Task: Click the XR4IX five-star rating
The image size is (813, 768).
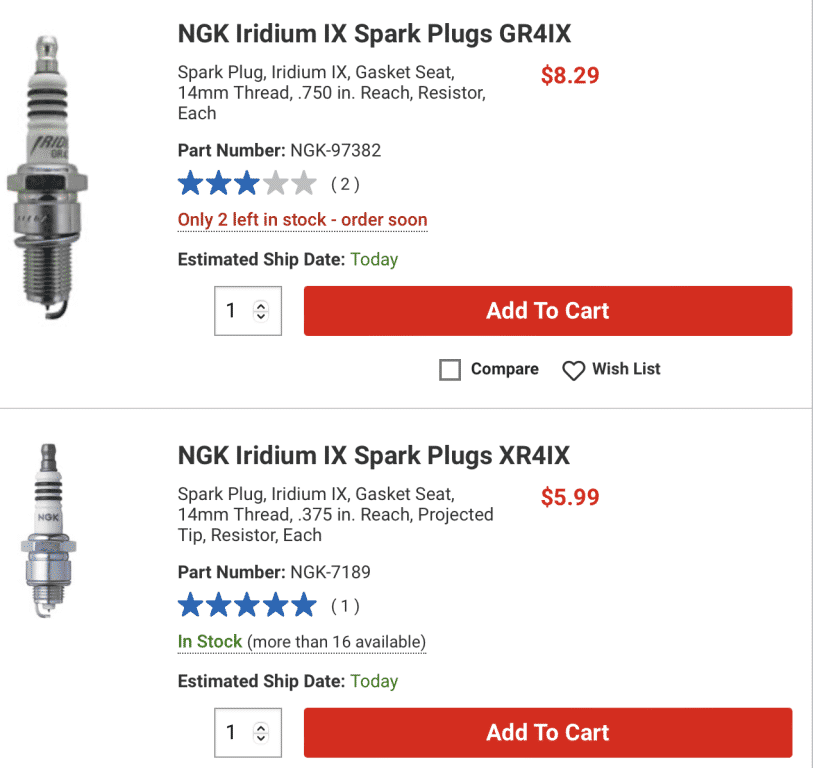Action: (x=247, y=606)
